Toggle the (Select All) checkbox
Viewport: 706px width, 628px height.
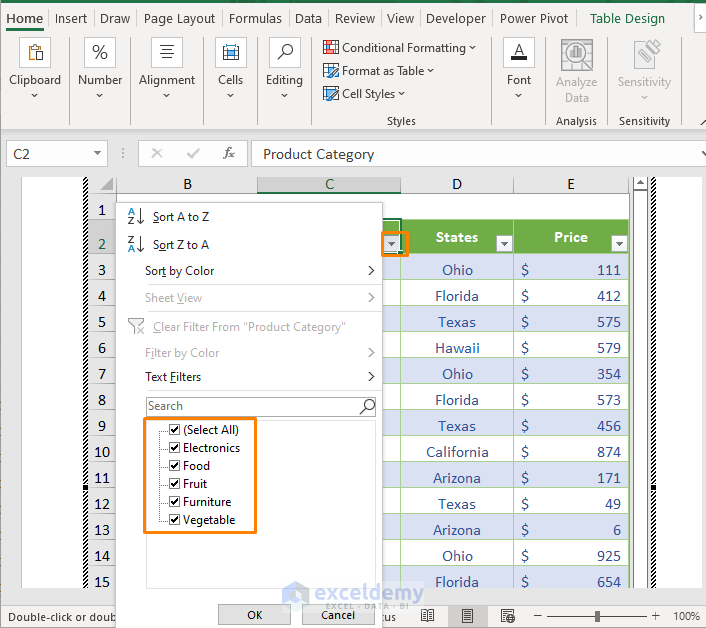175,430
